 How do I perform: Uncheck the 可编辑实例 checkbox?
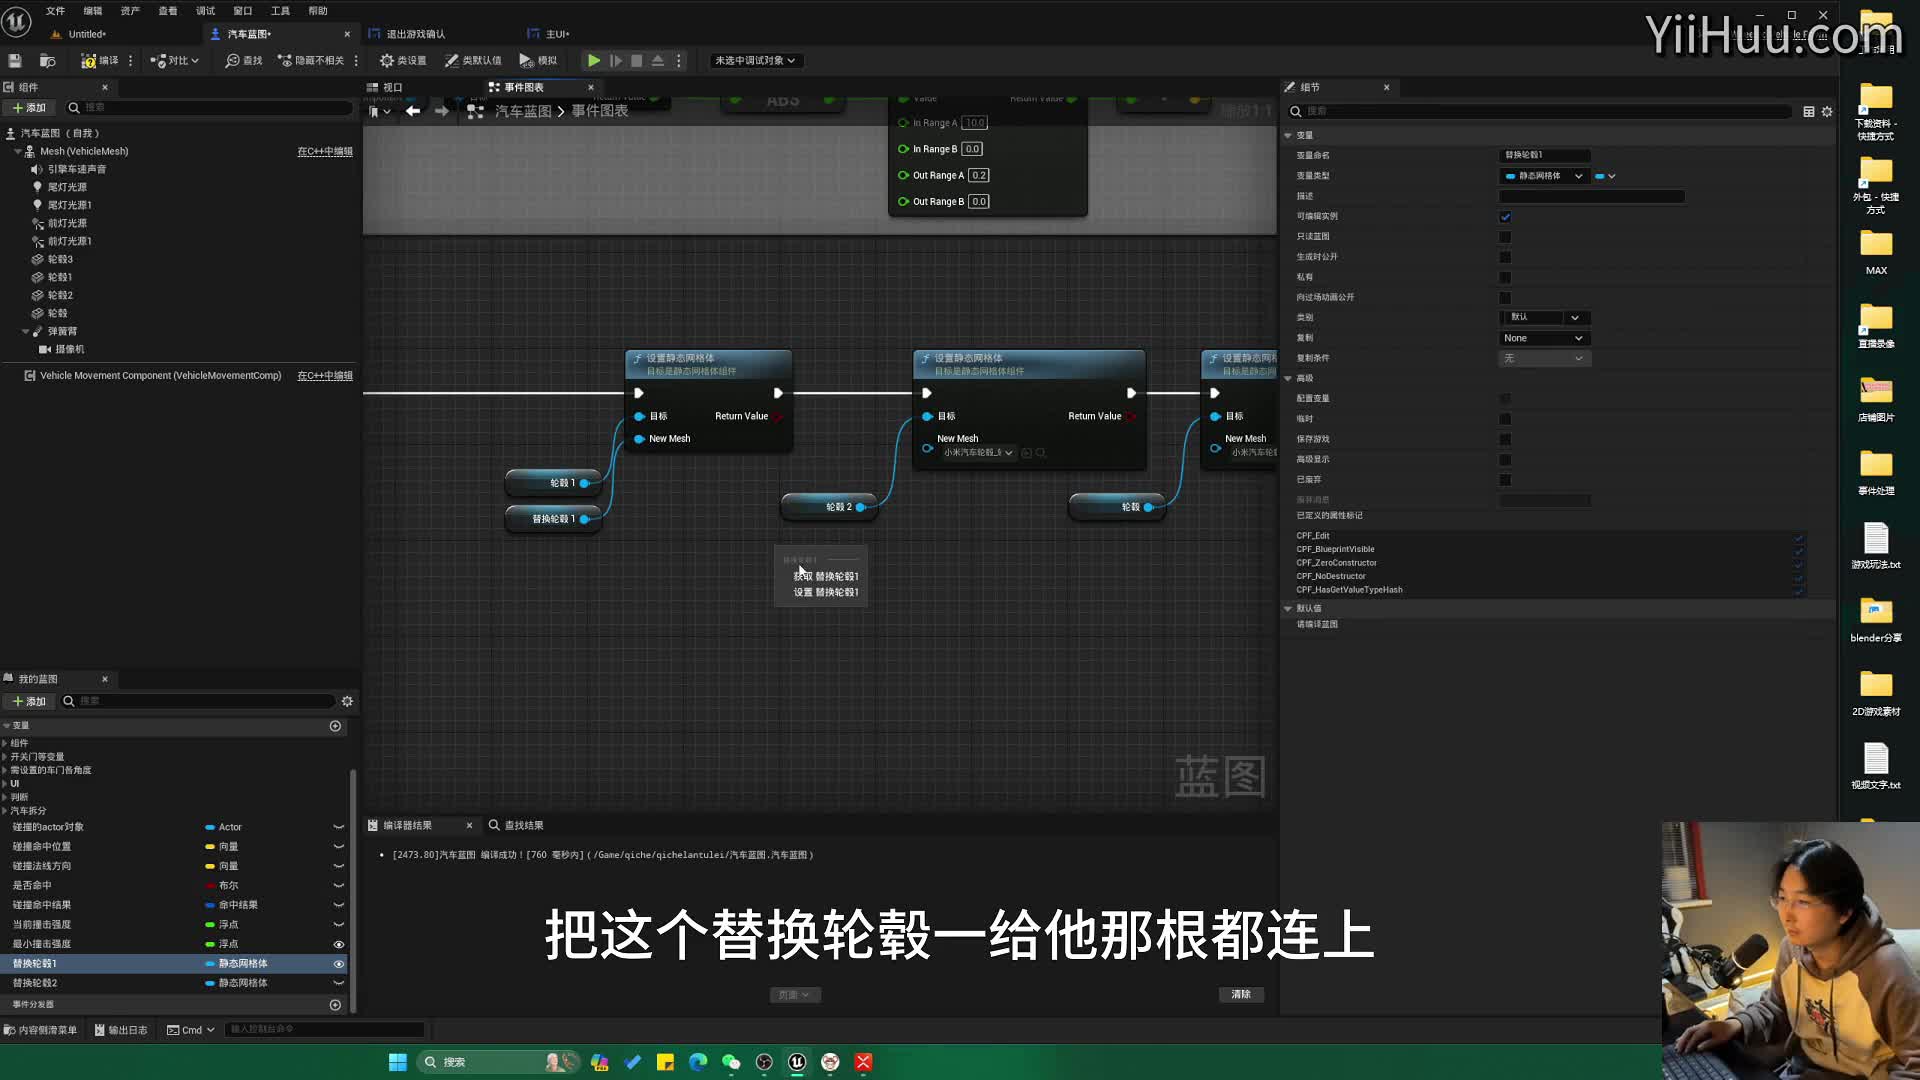click(x=1505, y=217)
